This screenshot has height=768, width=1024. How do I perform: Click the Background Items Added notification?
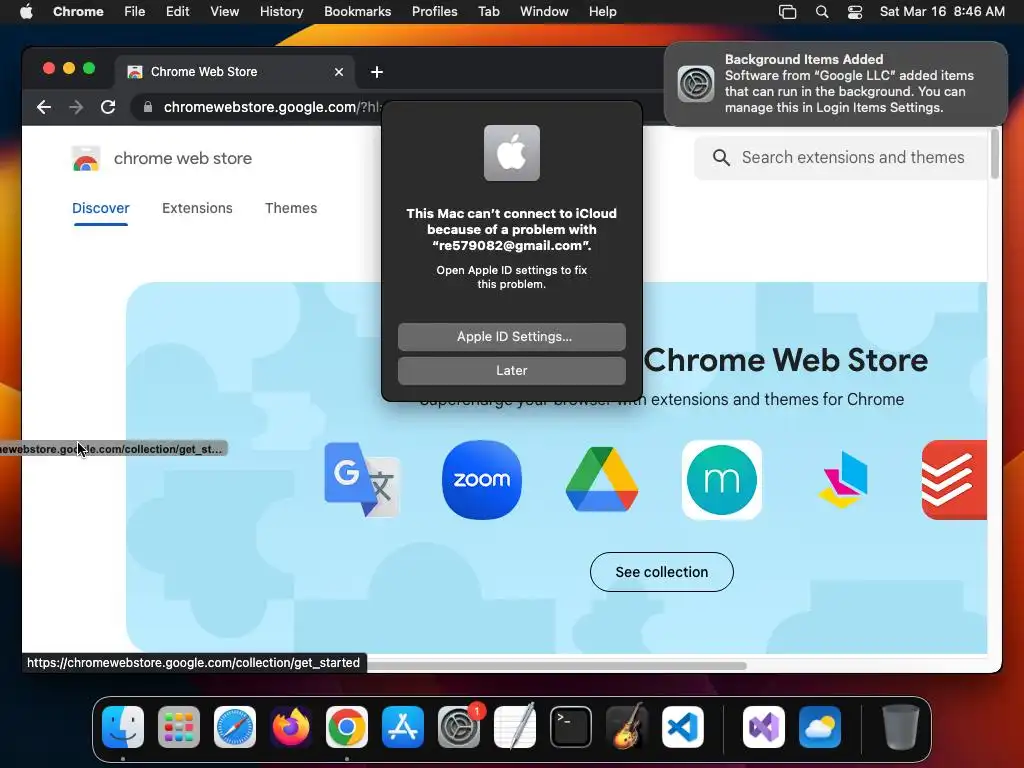pyautogui.click(x=835, y=84)
